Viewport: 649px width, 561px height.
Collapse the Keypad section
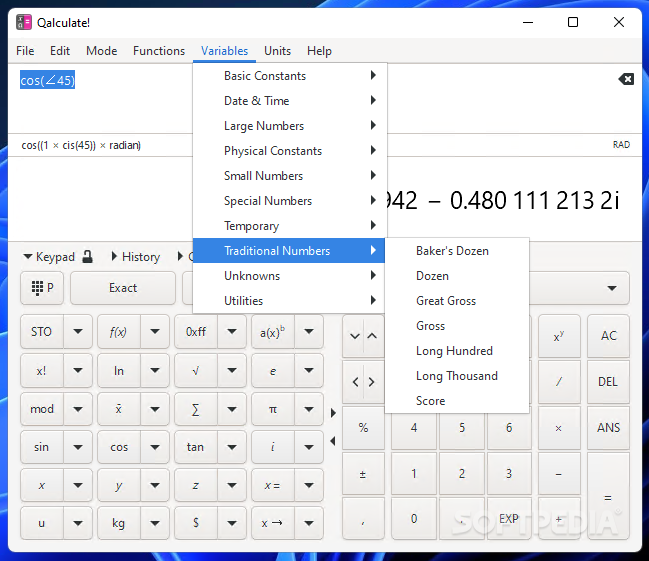[x=49, y=257]
